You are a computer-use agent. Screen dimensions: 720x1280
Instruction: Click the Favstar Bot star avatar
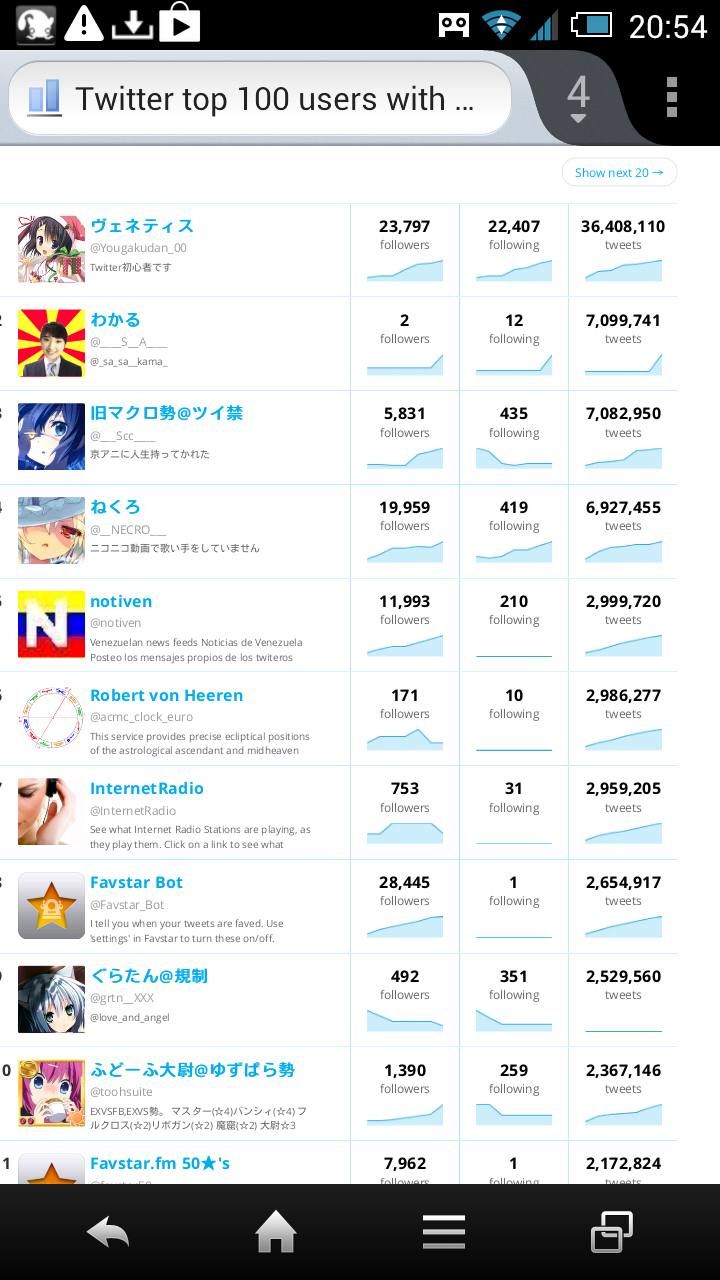click(51, 906)
